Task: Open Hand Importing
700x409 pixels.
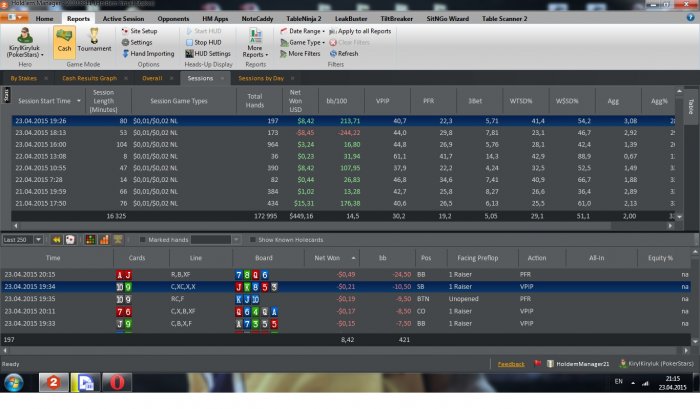Action: tap(148, 54)
